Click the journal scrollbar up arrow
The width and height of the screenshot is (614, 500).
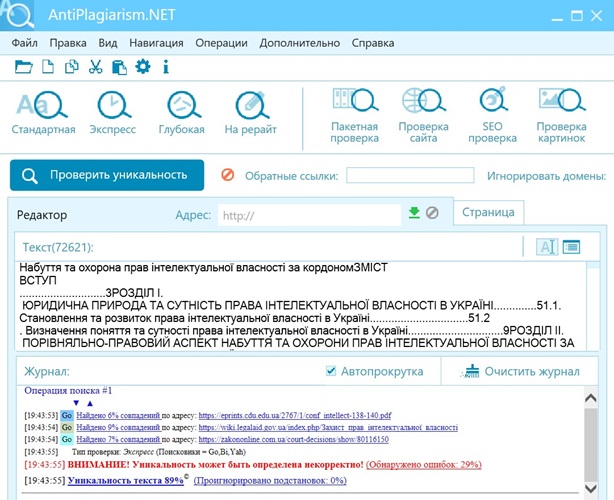coord(591,398)
